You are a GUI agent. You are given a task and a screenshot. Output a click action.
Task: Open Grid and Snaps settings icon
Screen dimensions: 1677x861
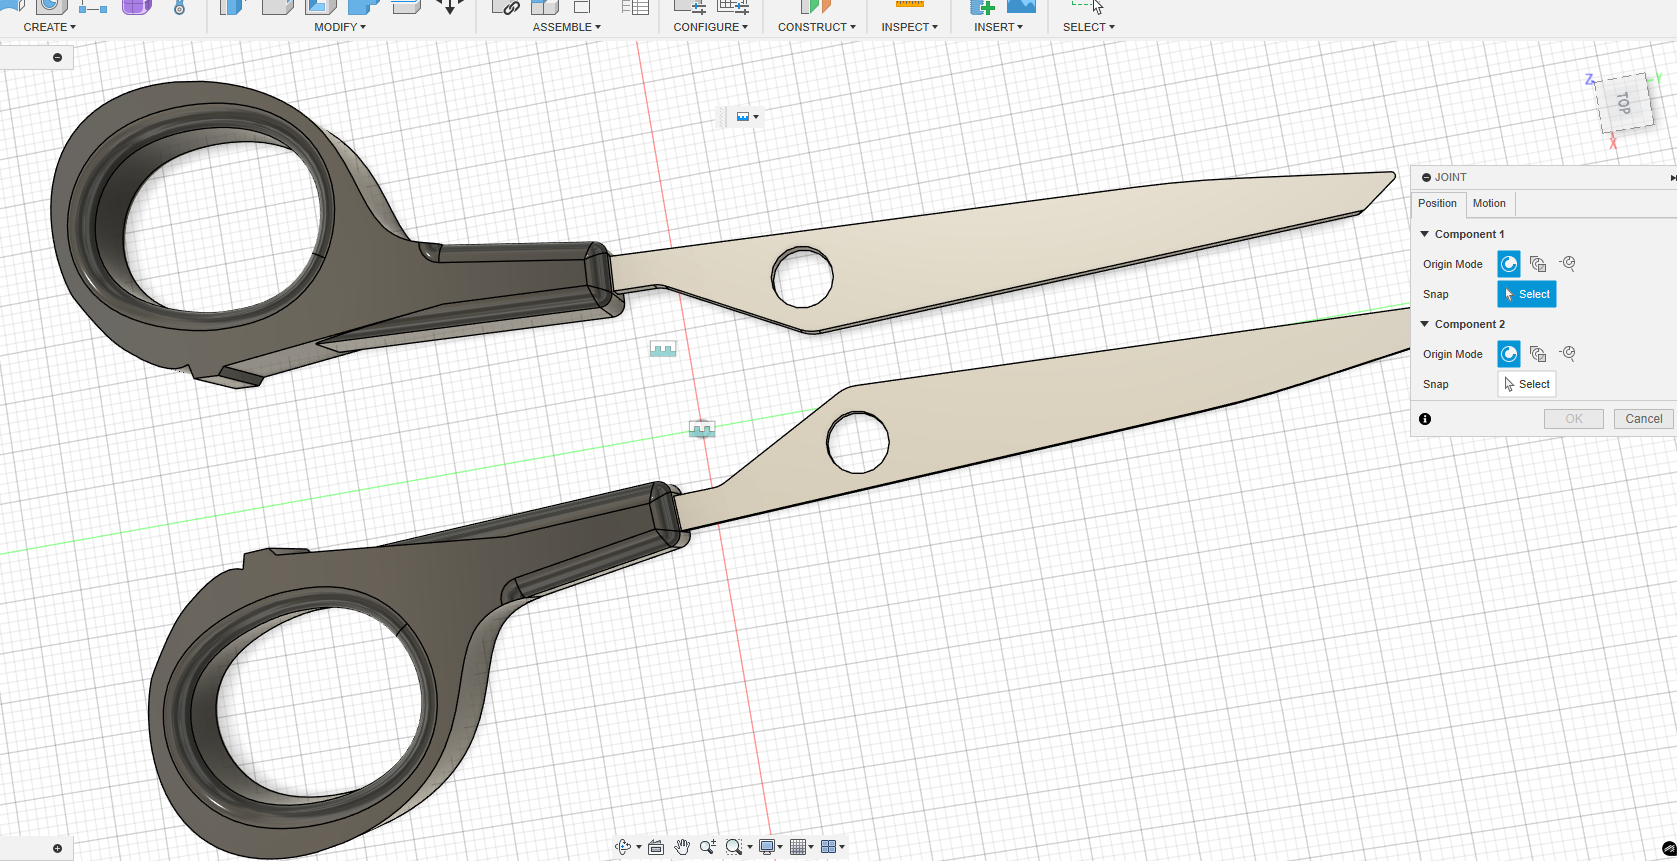point(798,847)
